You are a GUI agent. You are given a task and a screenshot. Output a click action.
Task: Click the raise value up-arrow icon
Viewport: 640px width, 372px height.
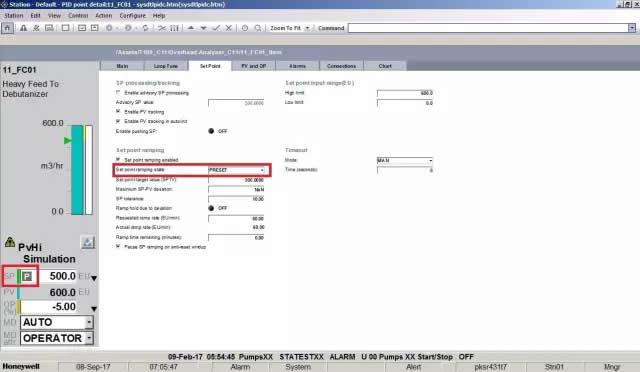[x=191, y=28]
